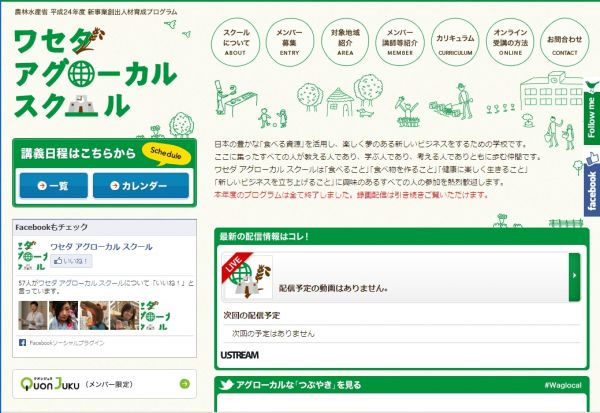Click the #Waglocal hashtag link
Screen dimensions: 600x413
(563, 385)
